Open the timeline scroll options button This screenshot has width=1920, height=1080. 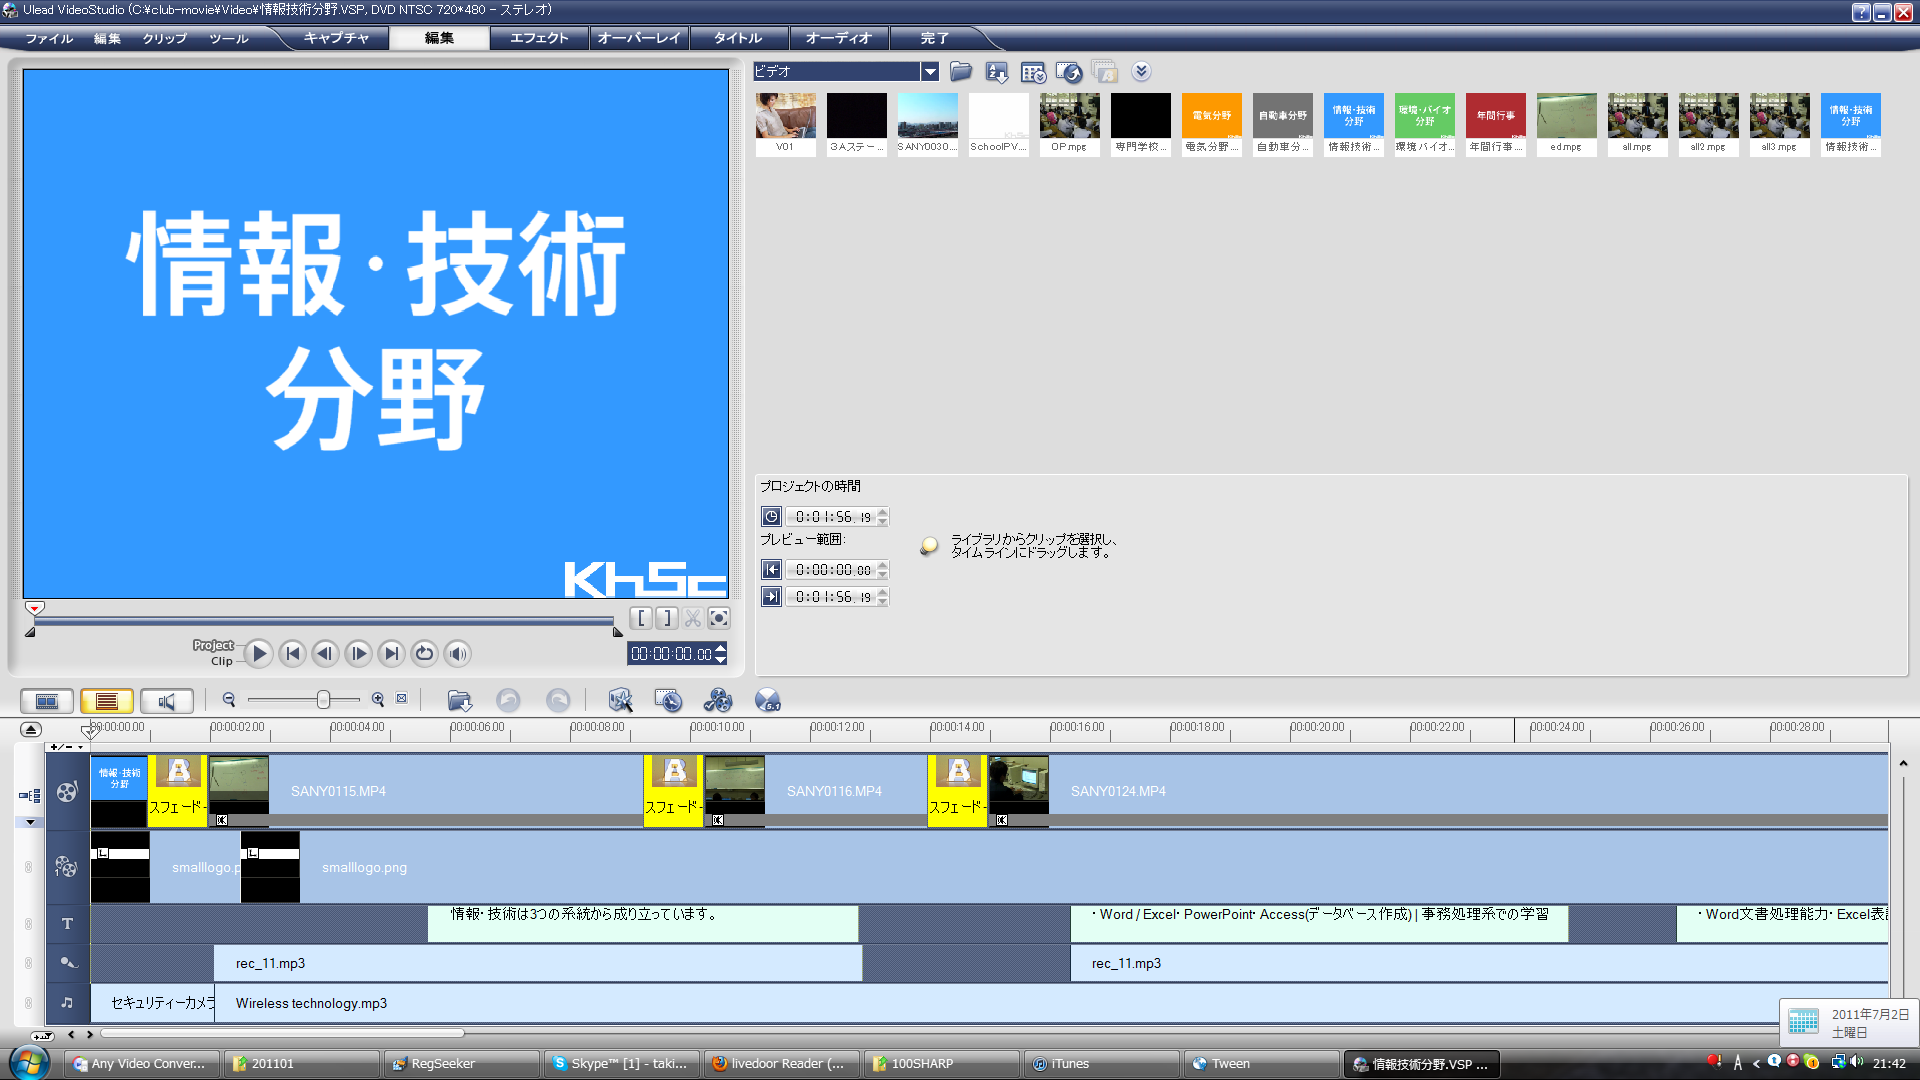click(x=42, y=1035)
